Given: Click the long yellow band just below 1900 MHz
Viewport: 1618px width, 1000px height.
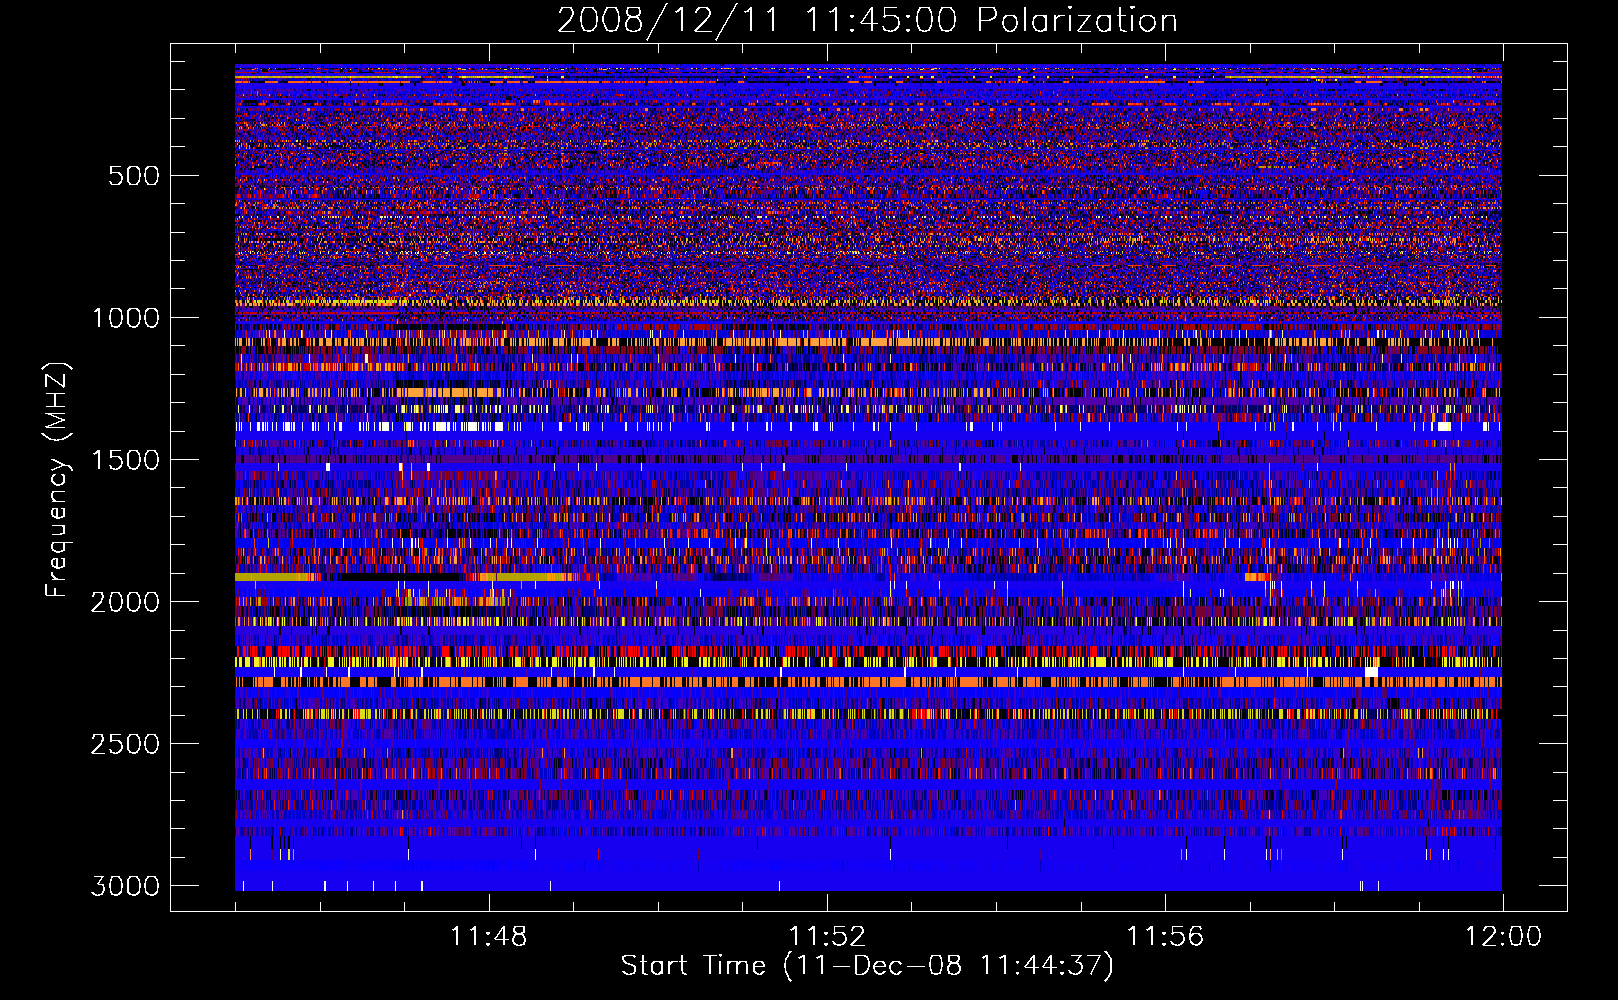Looking at the screenshot, I should tap(278, 577).
